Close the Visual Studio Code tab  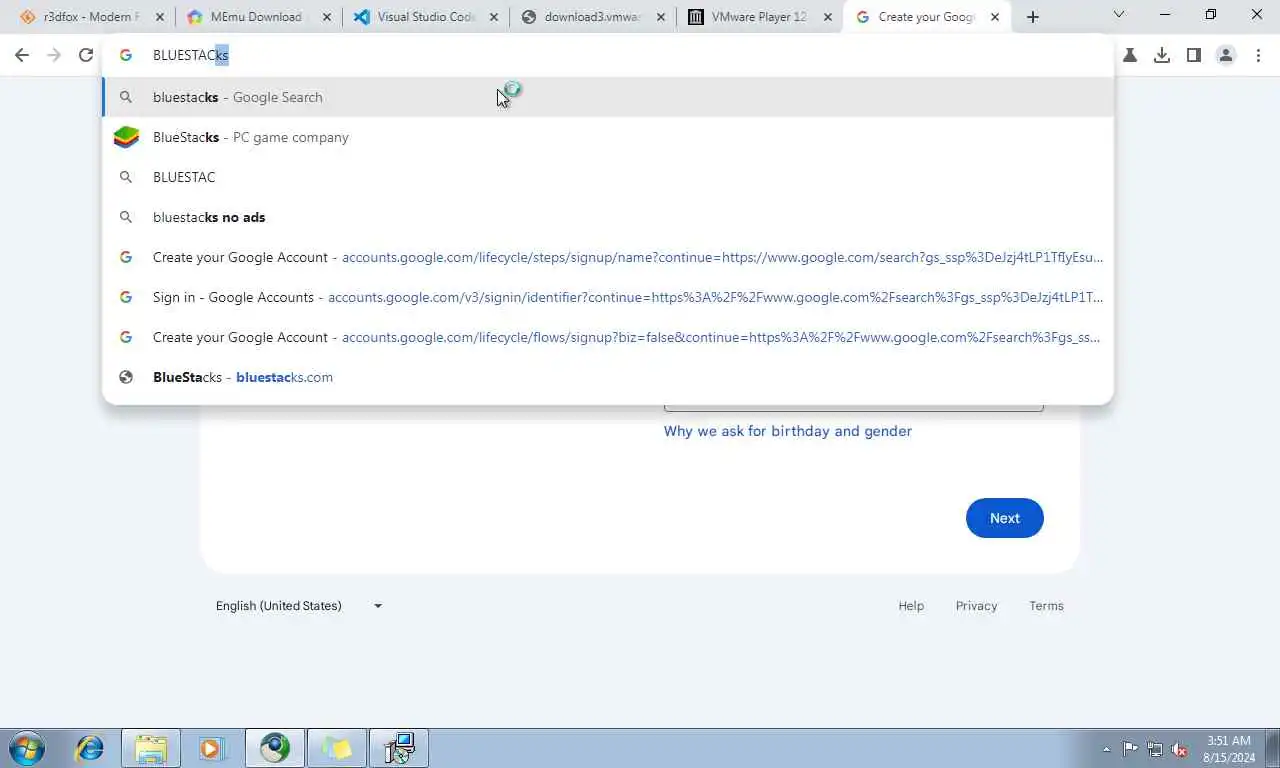[x=493, y=17]
